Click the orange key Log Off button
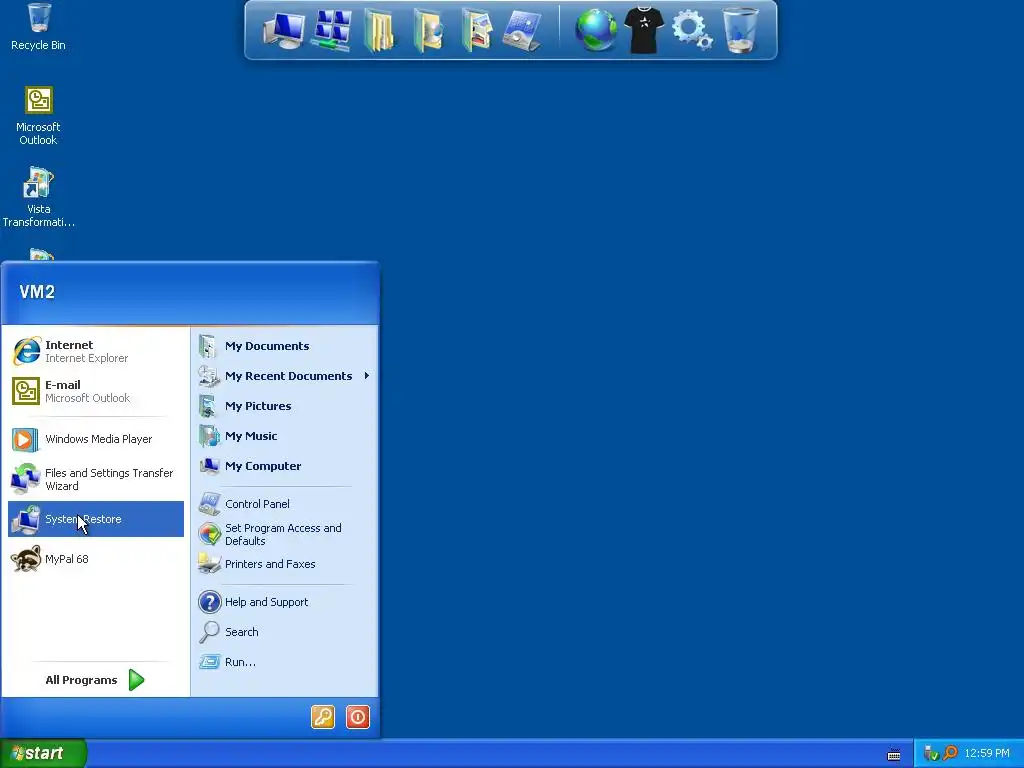Viewport: 1024px width, 768px height. 323,717
